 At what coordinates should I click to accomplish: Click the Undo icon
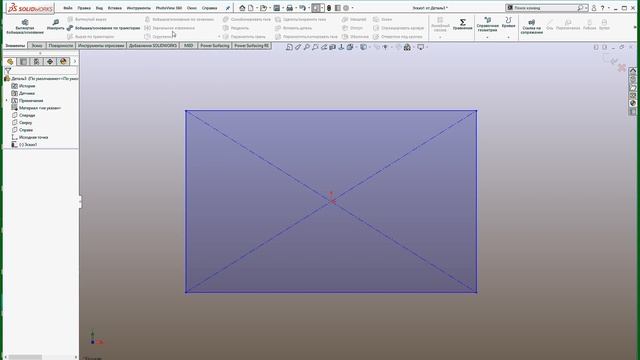302,8
